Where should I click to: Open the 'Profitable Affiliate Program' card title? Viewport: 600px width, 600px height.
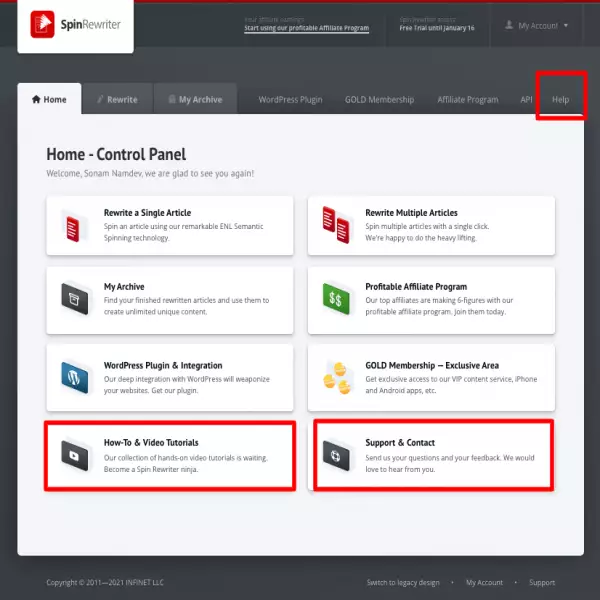[x=416, y=287]
